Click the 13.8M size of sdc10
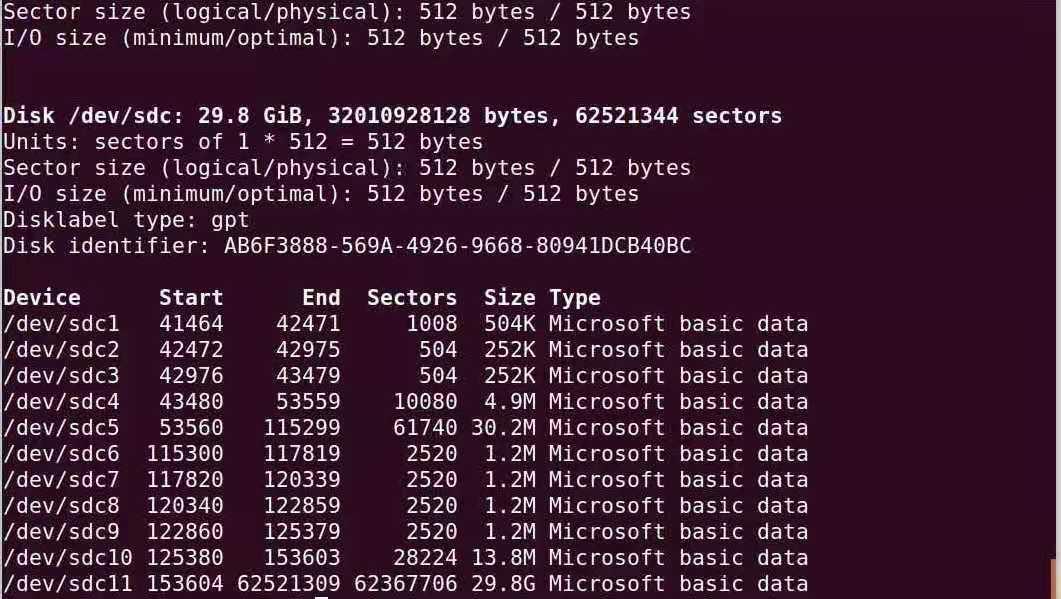 point(510,558)
